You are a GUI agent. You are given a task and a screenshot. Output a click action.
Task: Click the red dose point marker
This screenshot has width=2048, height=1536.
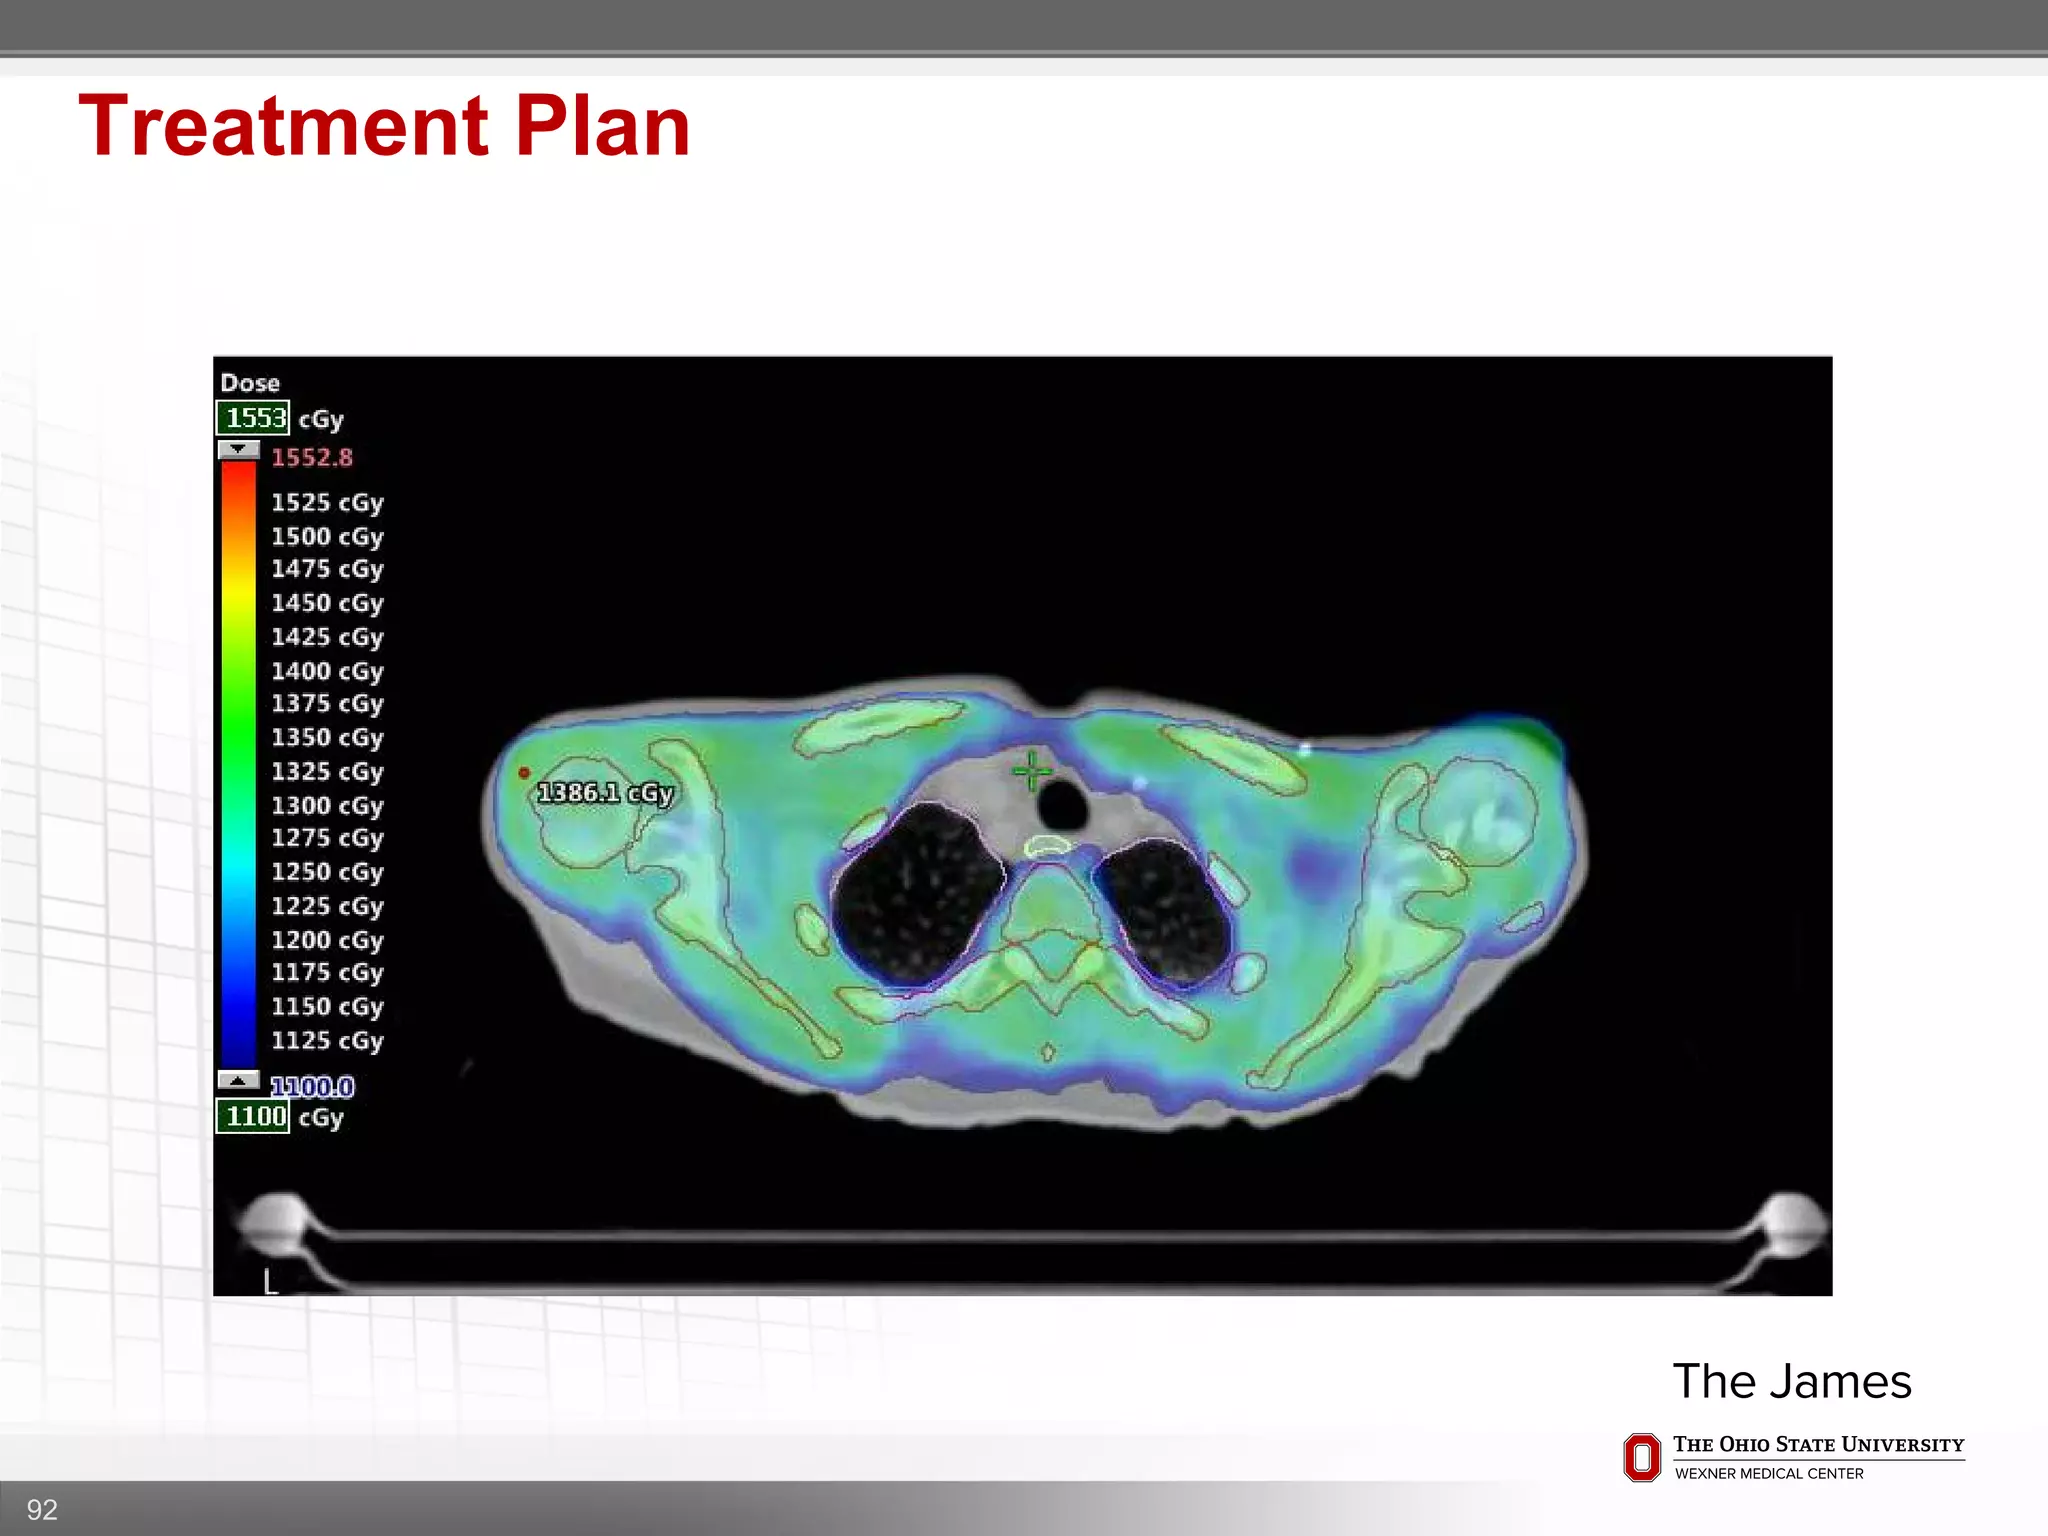point(524,772)
